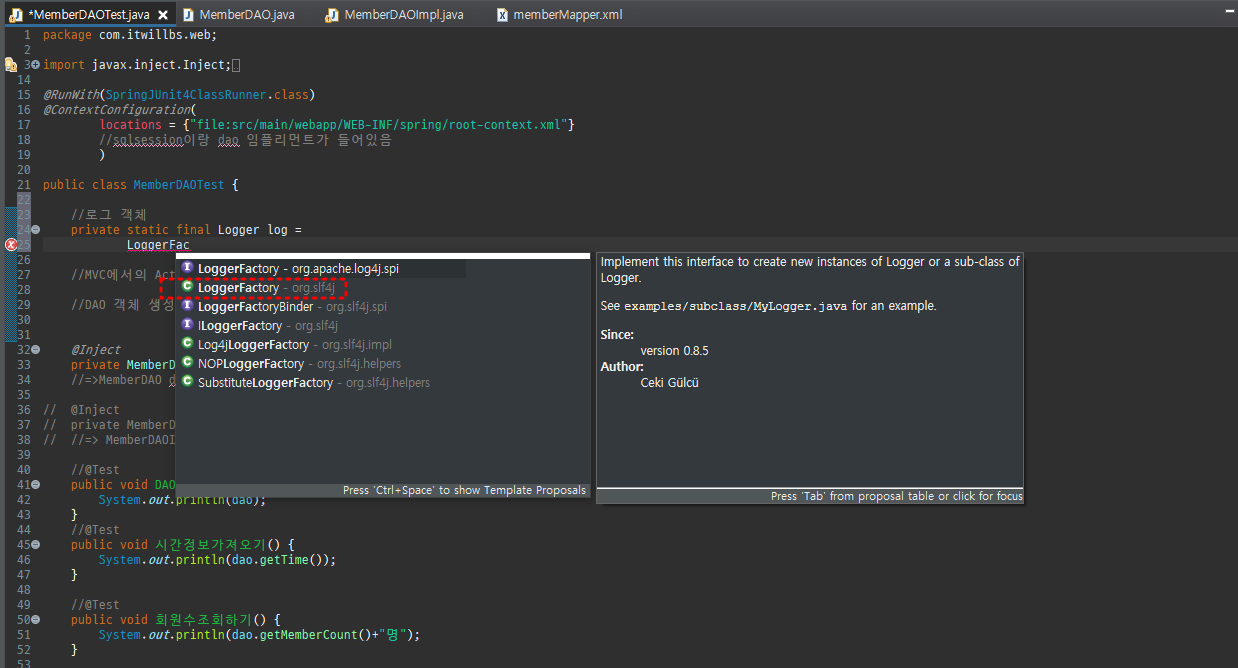Click '//@Test' comment on line 40
Viewport: 1238px width, 668px height.
(x=95, y=470)
